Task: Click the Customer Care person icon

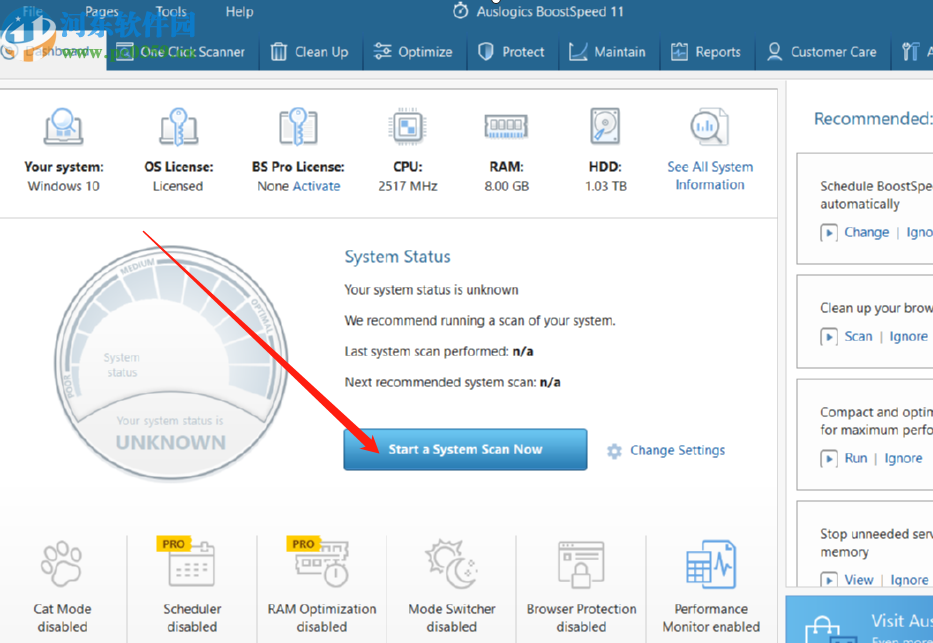Action: pyautogui.click(x=774, y=52)
